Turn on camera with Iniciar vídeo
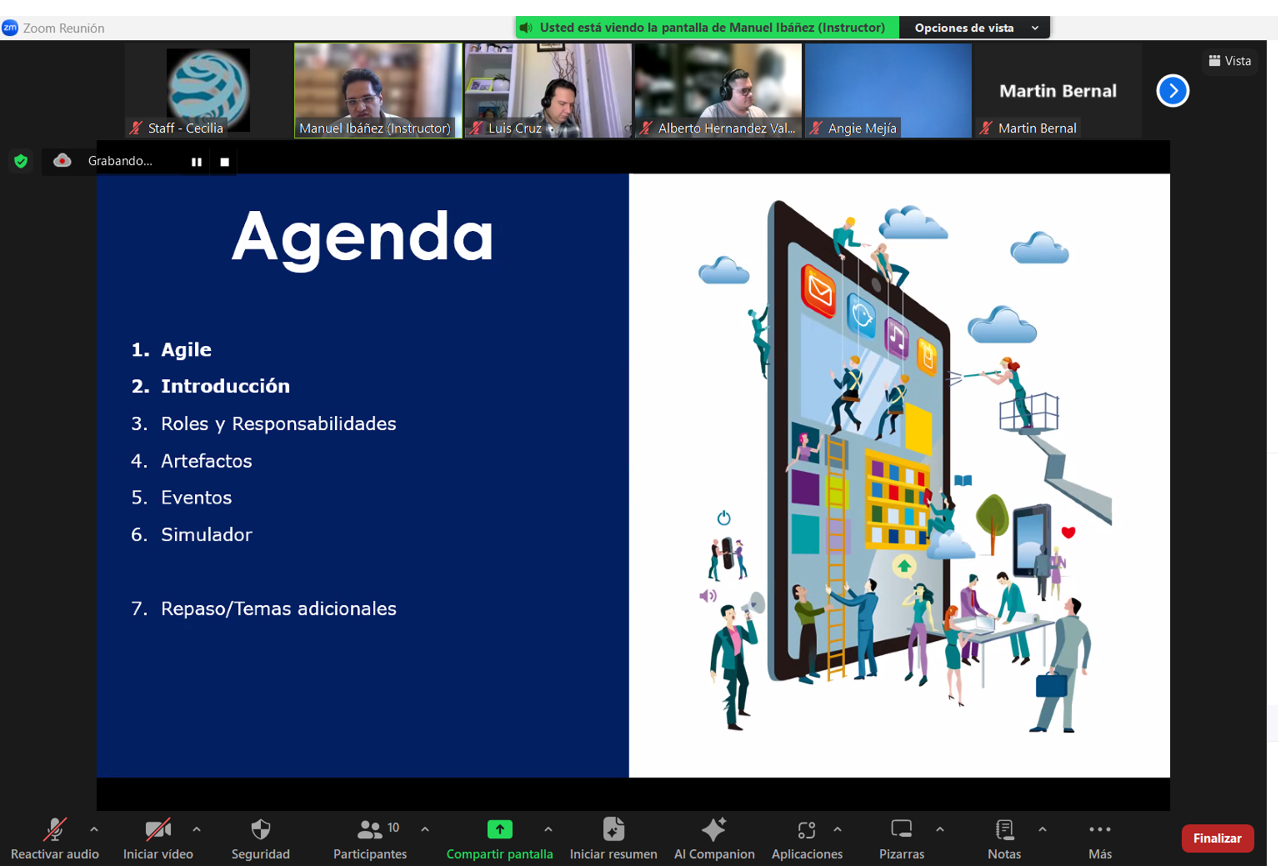The image size is (1278, 866). [157, 830]
